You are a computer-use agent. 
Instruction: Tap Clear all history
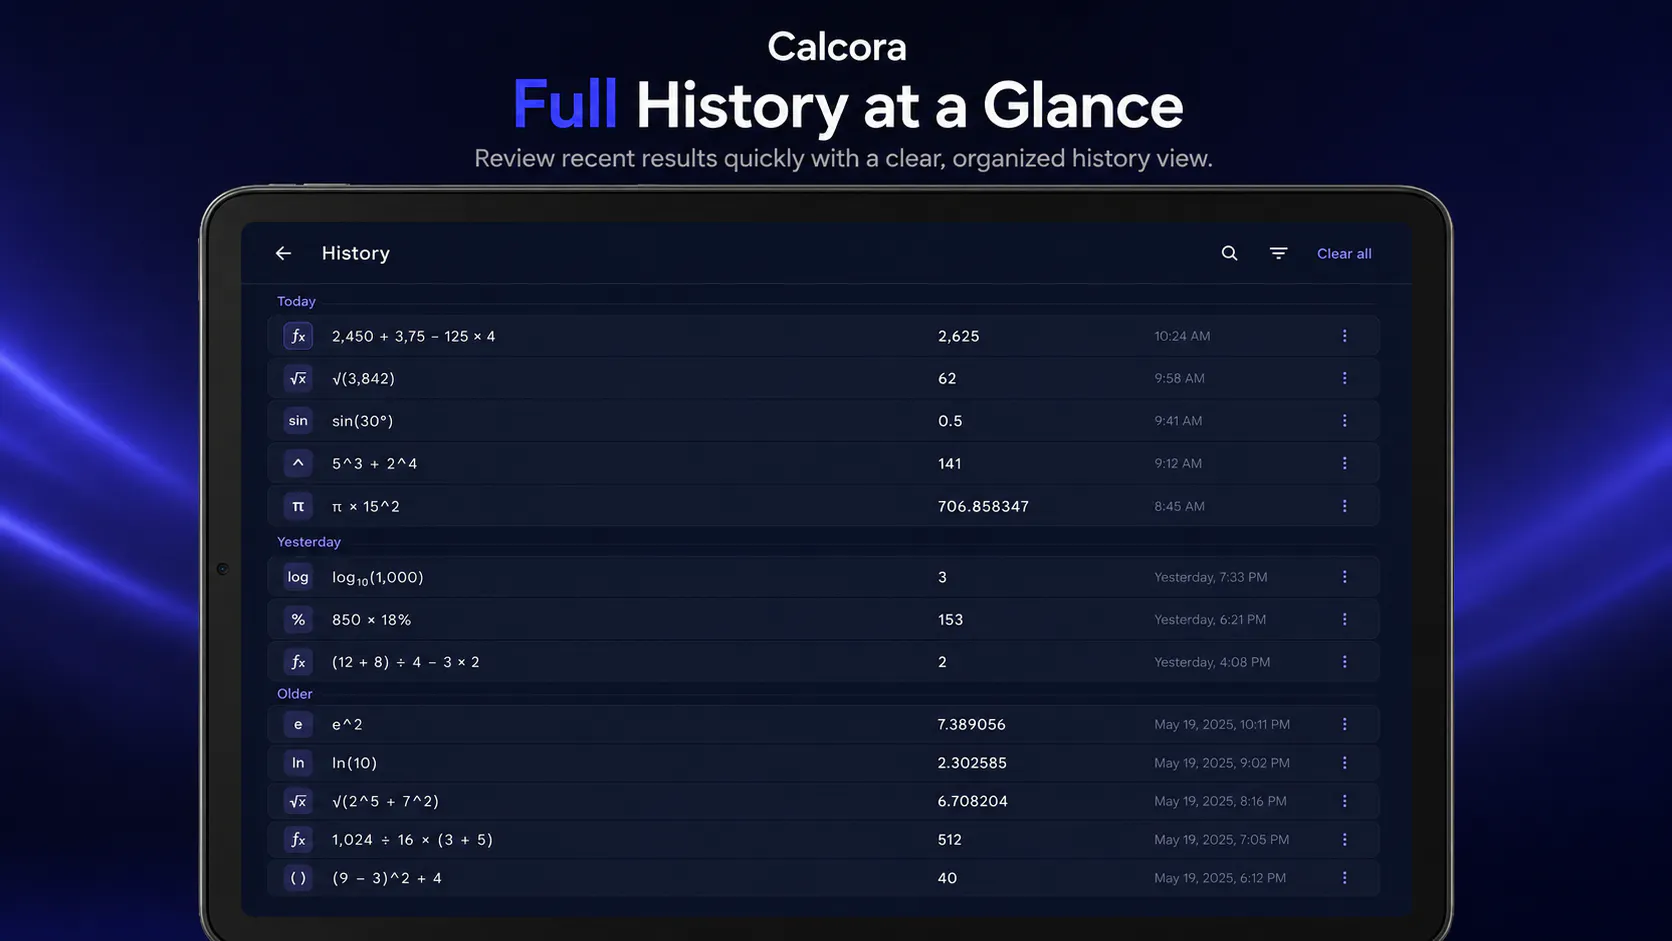1344,253
